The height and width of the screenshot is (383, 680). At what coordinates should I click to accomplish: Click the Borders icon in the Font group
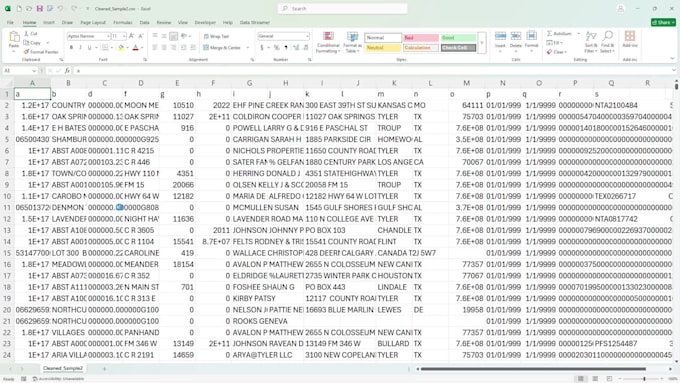[x=105, y=48]
